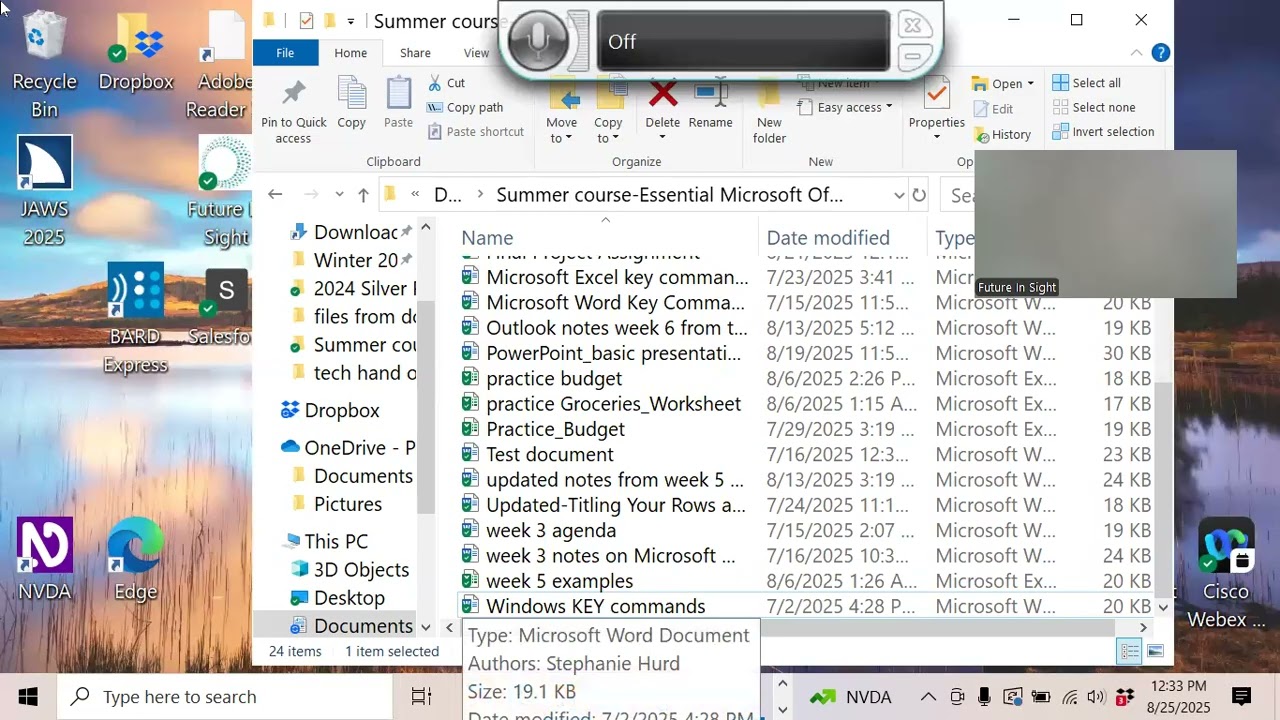Open Explorer help question mark
This screenshot has height=720, width=1280.
1160,53
